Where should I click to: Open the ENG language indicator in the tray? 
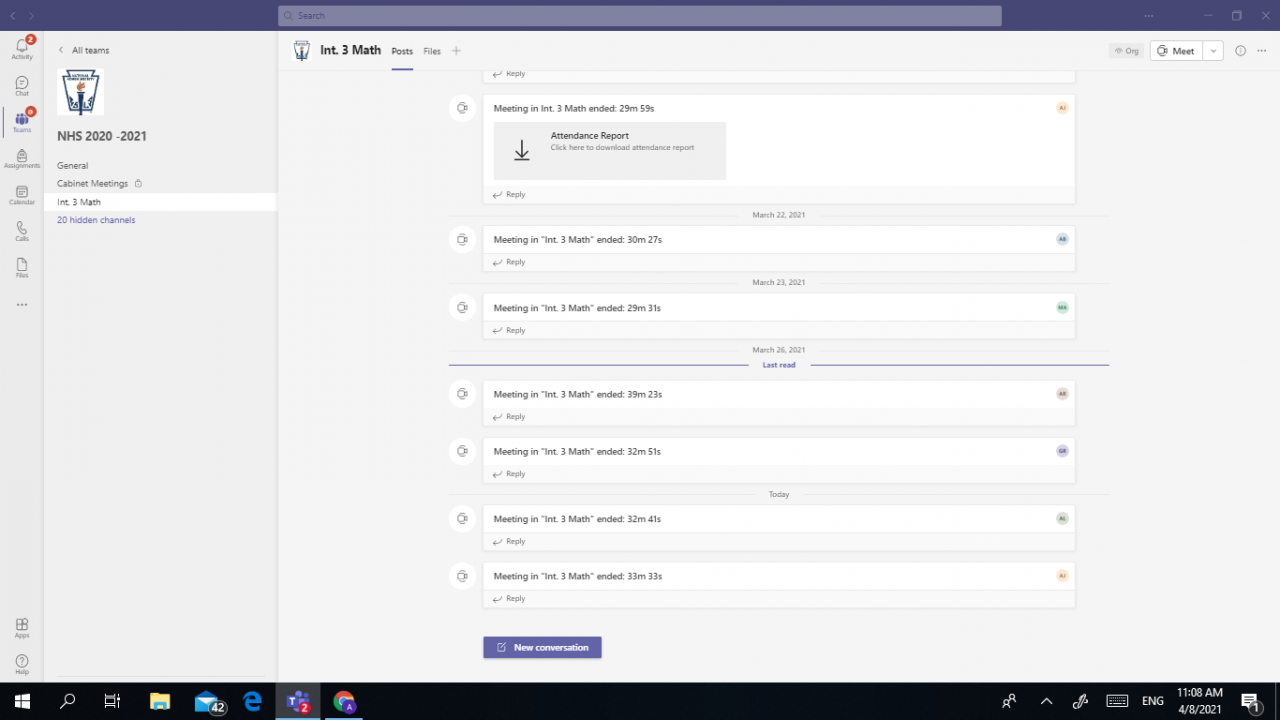tap(1152, 701)
